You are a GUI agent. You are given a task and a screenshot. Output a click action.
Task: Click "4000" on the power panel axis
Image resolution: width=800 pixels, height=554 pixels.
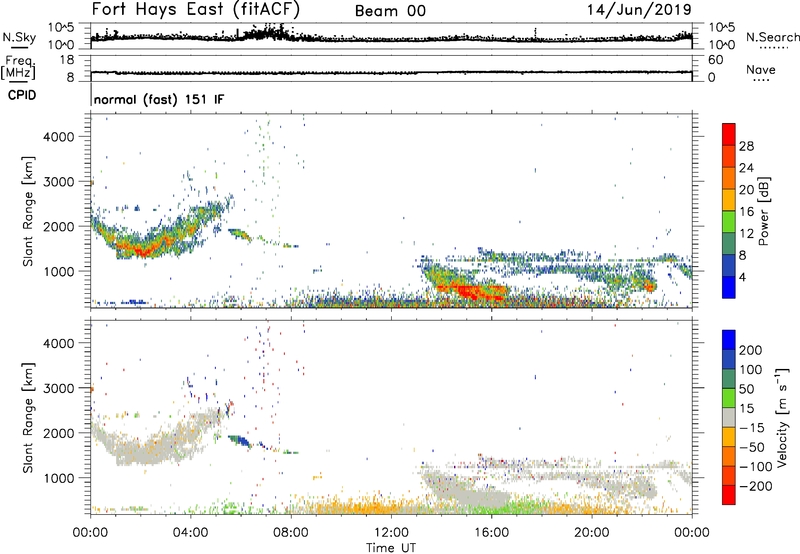coord(59,137)
